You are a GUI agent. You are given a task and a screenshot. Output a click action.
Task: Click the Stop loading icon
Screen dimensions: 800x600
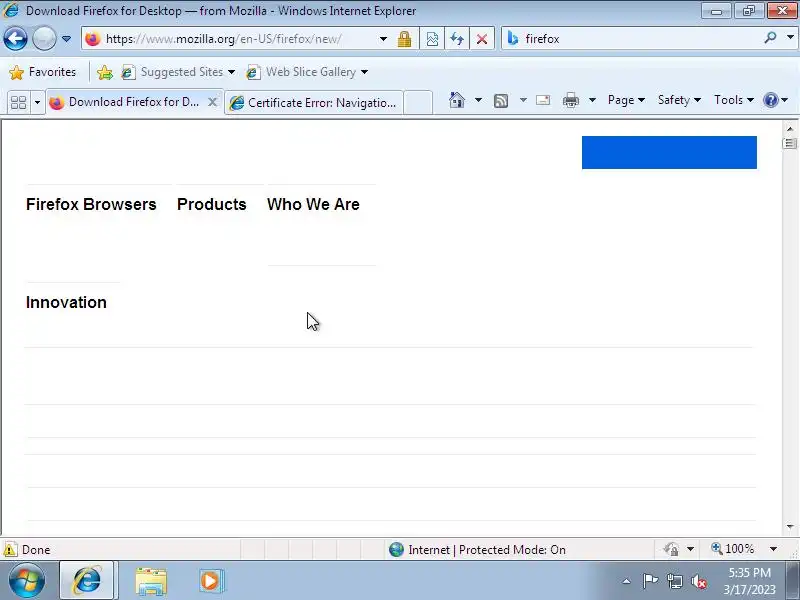tap(482, 39)
